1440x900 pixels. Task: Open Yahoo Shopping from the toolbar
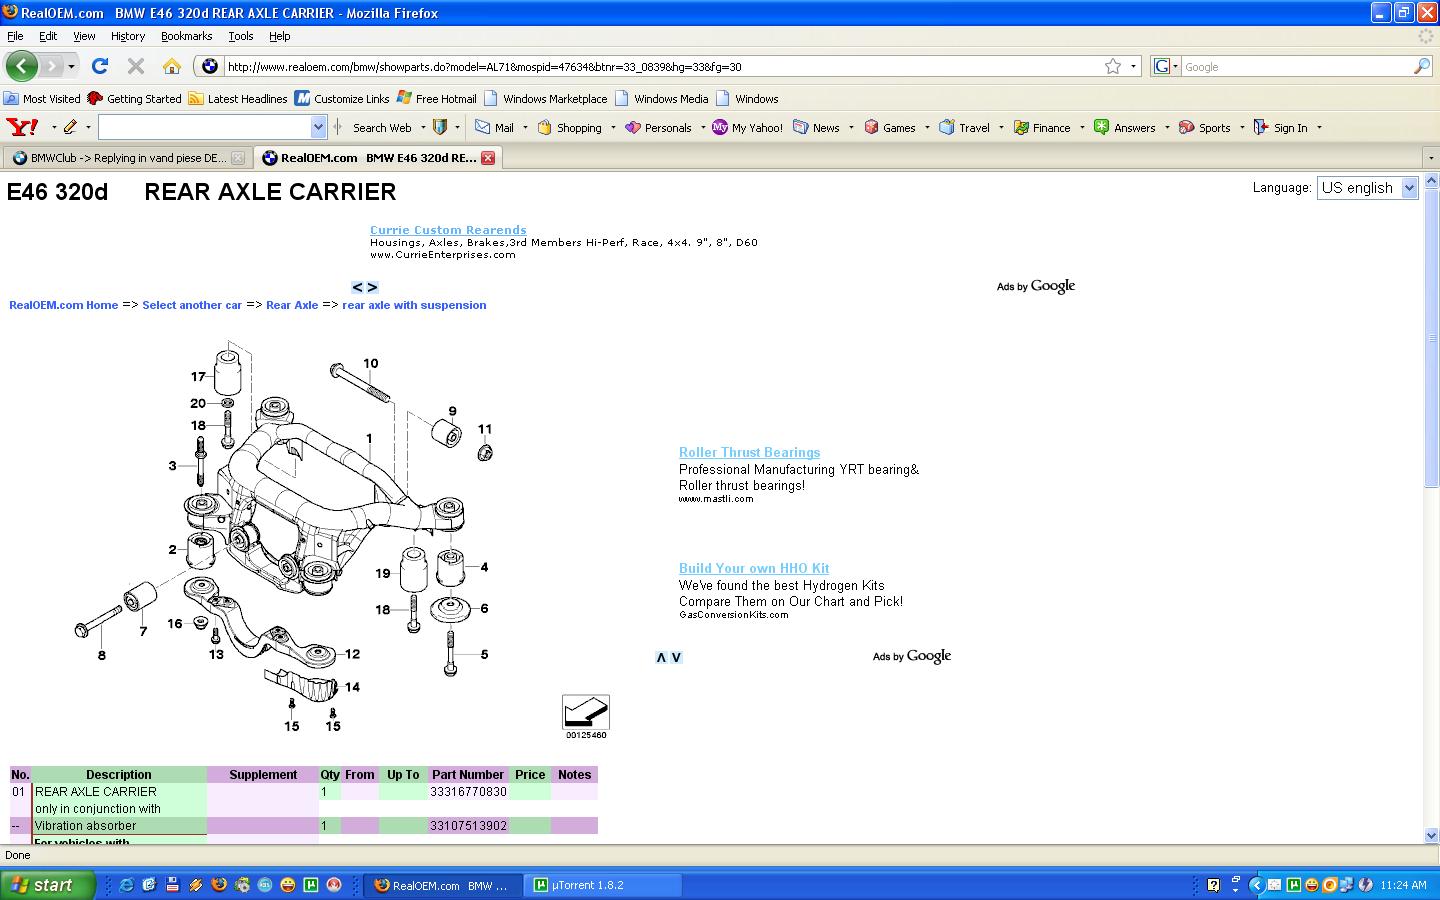[569, 127]
